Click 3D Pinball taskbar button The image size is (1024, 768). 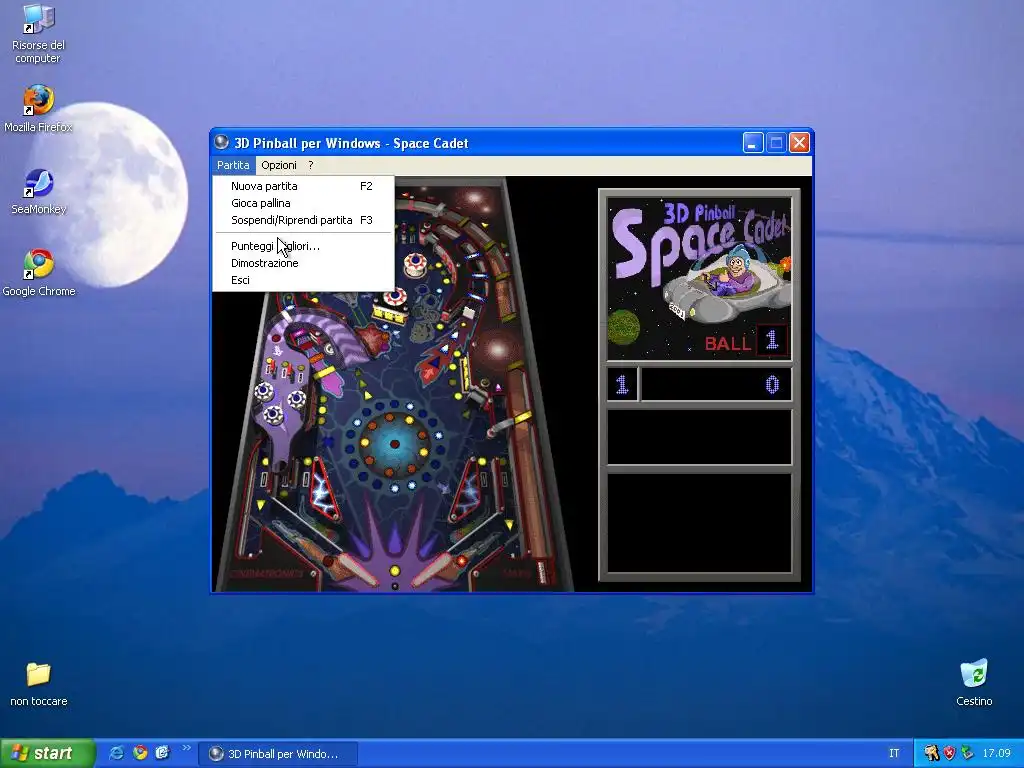[x=278, y=754]
